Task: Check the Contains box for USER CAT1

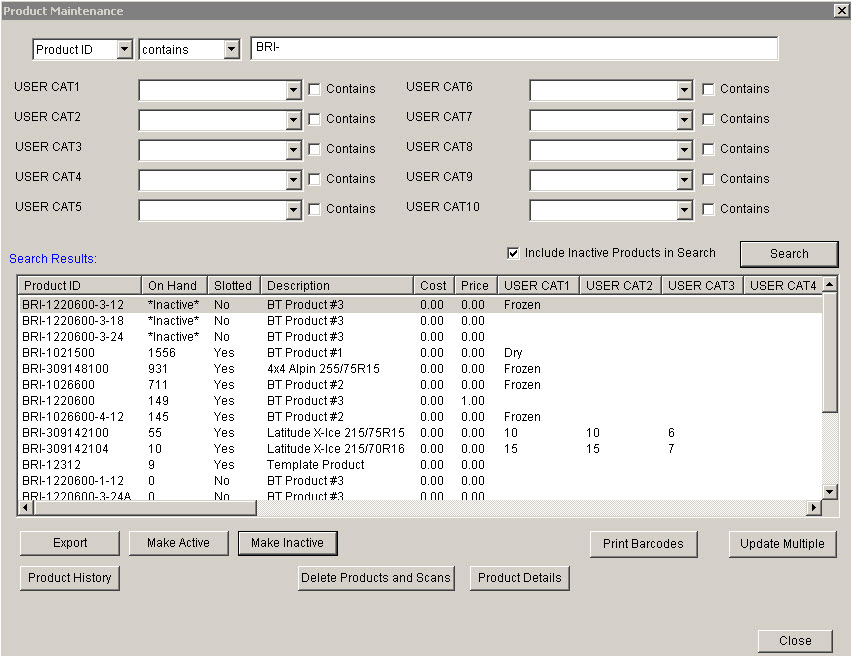Action: pyautogui.click(x=314, y=89)
